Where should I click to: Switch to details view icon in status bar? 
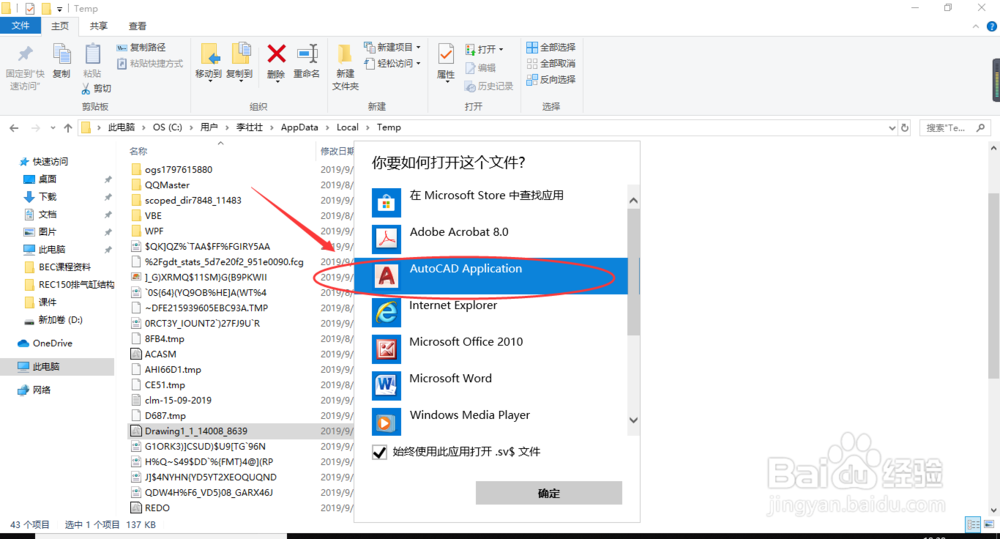(973, 524)
